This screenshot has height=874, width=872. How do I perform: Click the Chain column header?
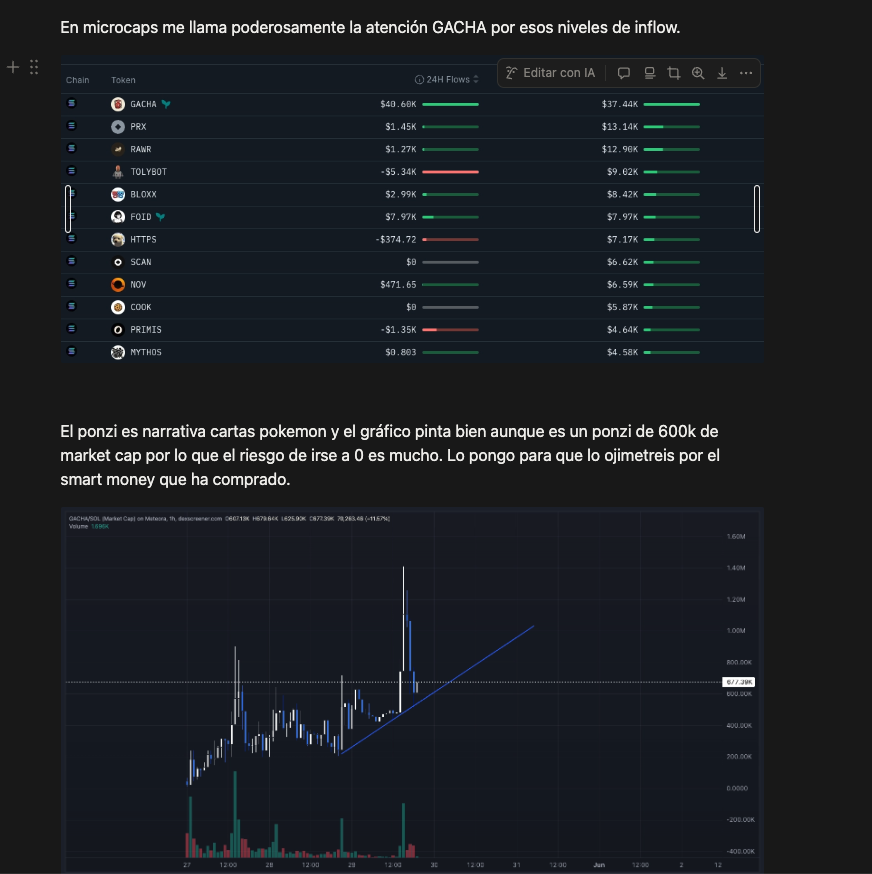77,80
